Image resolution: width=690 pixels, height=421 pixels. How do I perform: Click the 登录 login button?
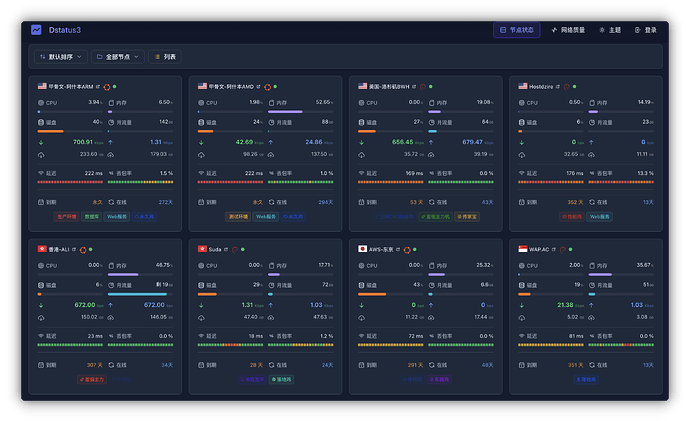point(646,30)
